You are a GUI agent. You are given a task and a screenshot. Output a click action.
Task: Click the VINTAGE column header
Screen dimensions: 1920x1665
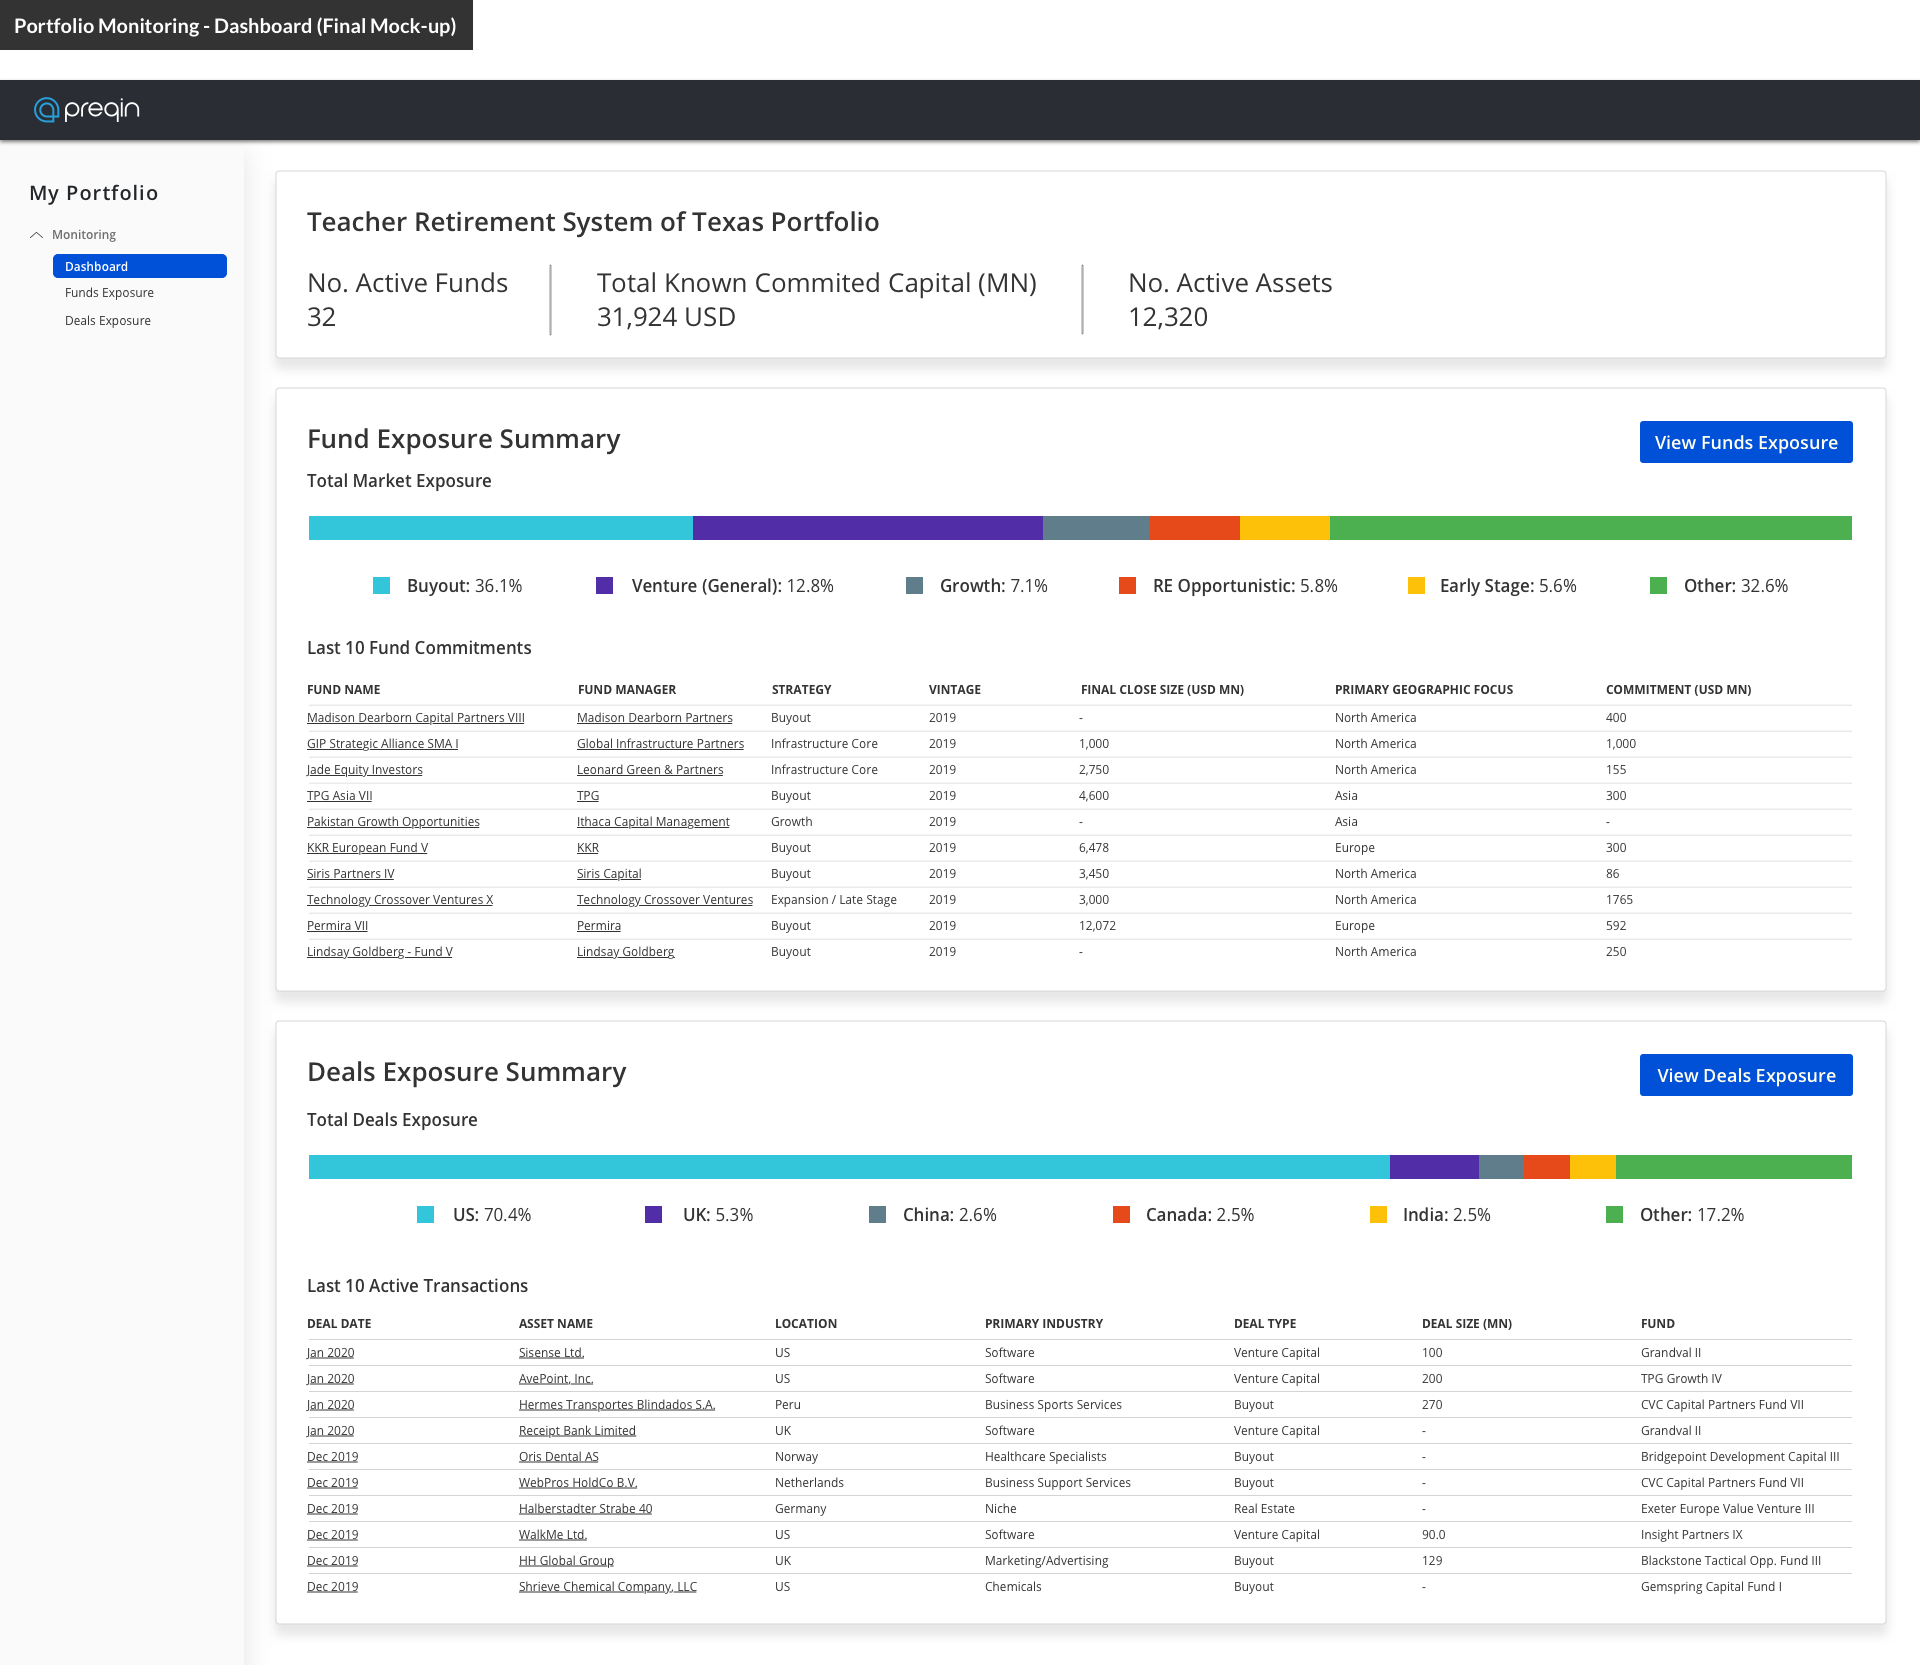[x=955, y=690]
